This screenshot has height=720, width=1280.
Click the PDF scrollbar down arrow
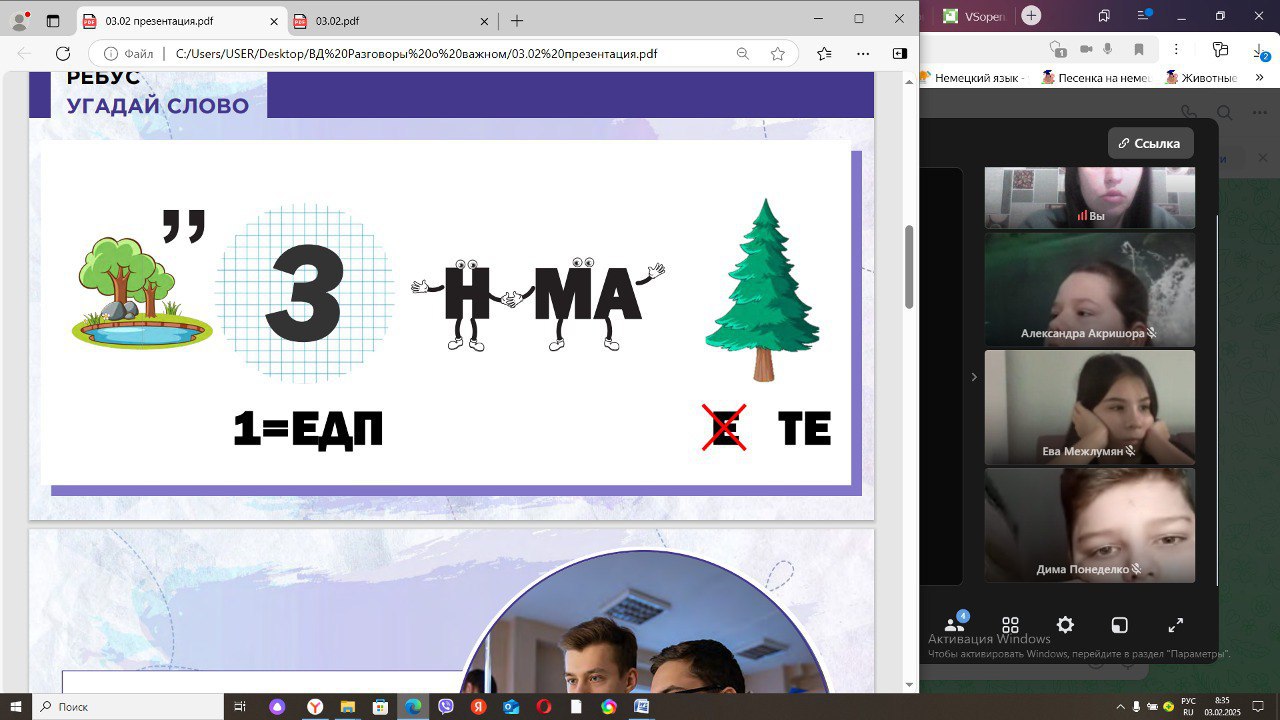tap(909, 685)
